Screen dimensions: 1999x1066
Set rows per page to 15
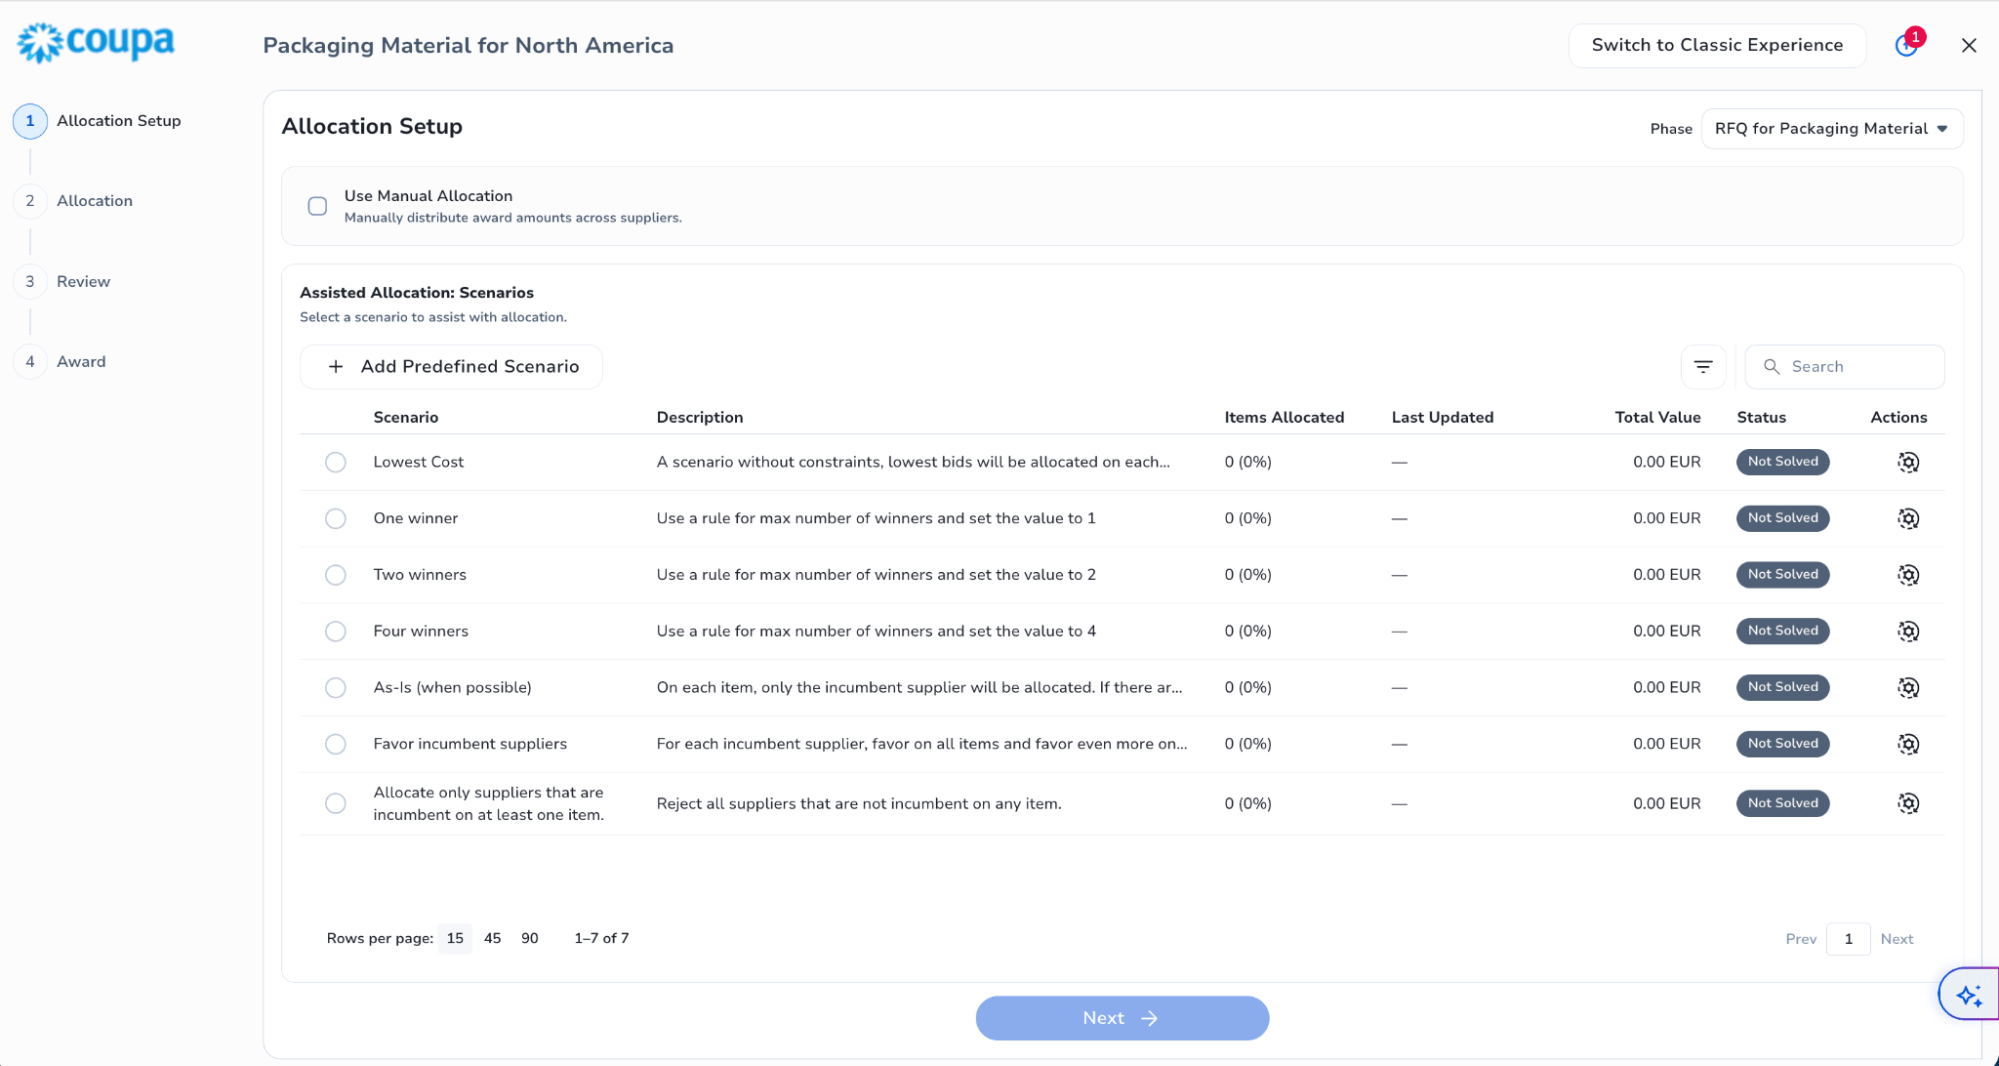click(x=455, y=938)
